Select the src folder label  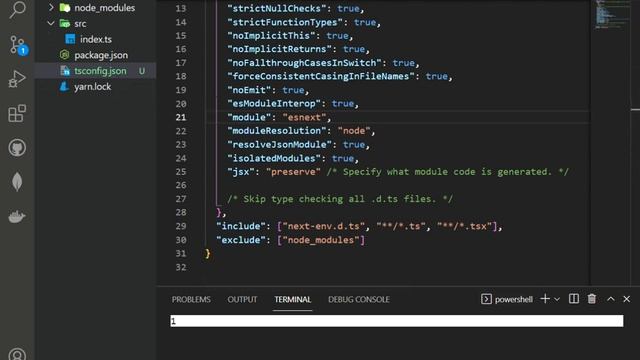pos(80,24)
